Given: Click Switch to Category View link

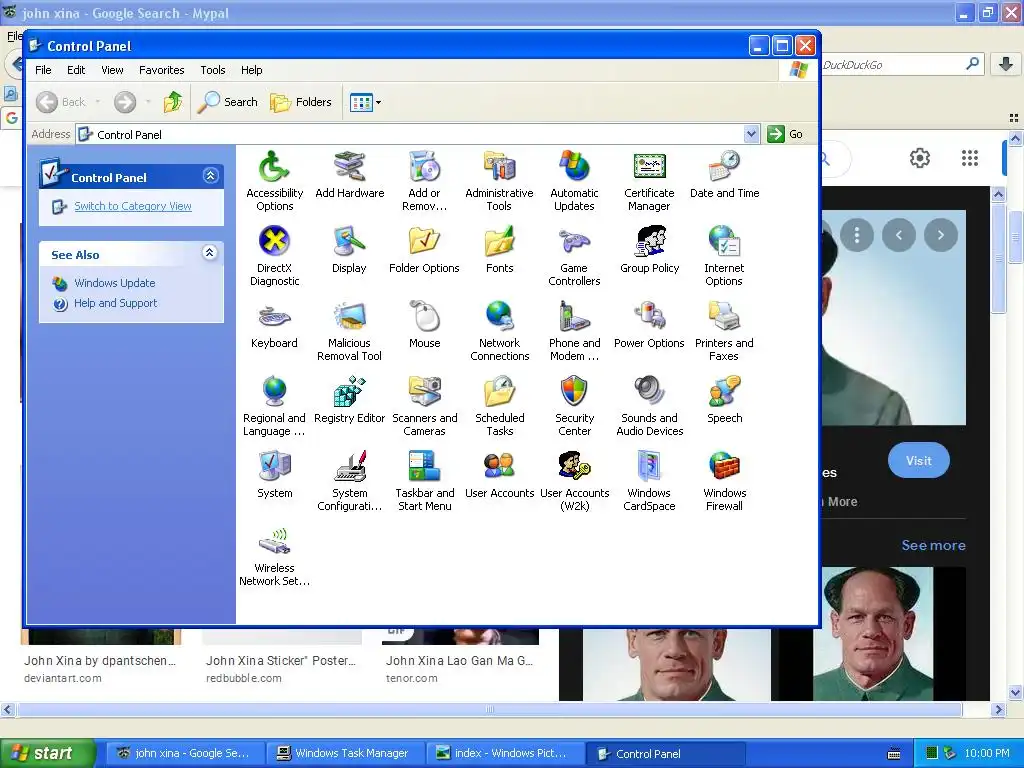Looking at the screenshot, I should click(133, 206).
